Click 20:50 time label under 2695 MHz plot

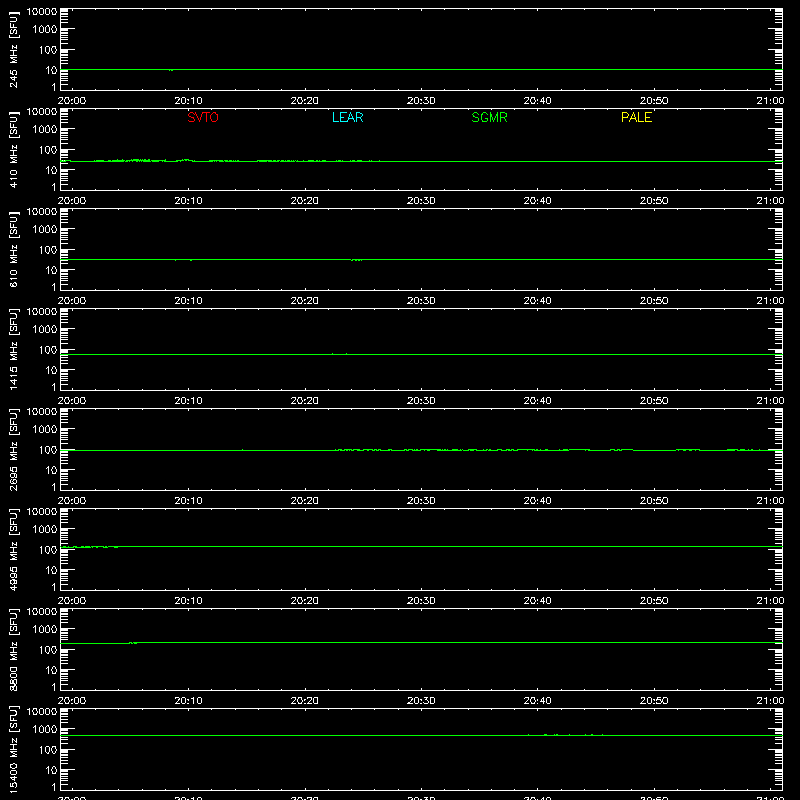pyautogui.click(x=654, y=501)
